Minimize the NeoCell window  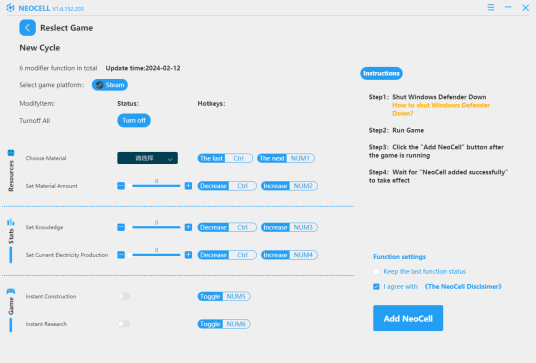coord(508,7)
